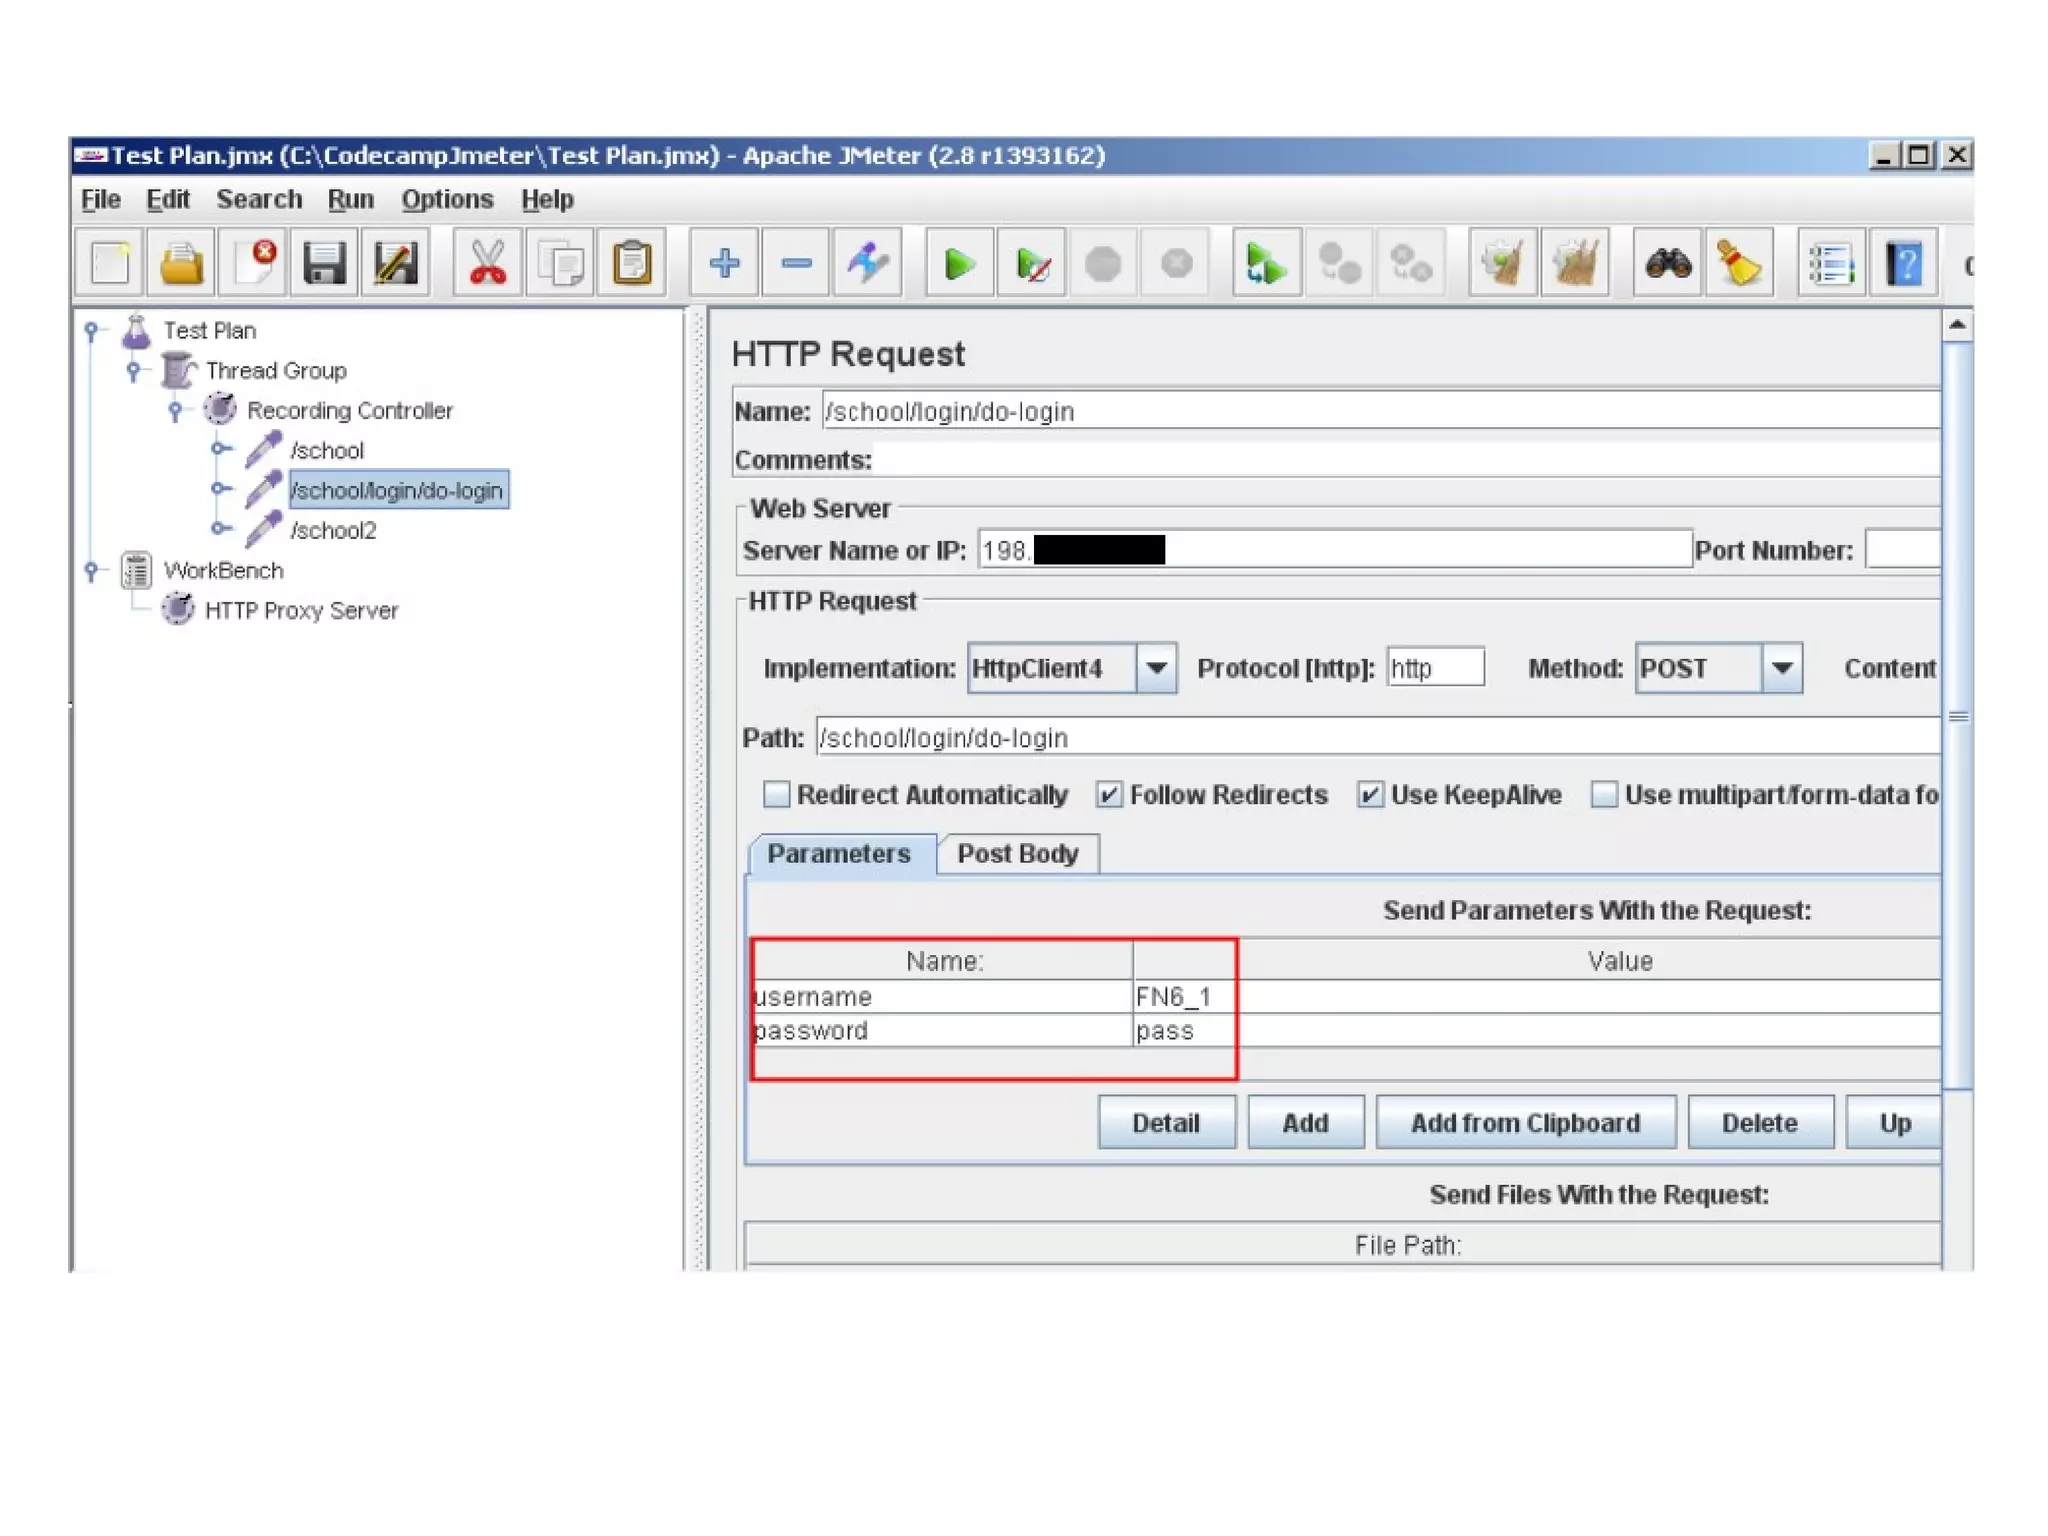
Task: Click the green Start test run icon
Action: point(959,264)
